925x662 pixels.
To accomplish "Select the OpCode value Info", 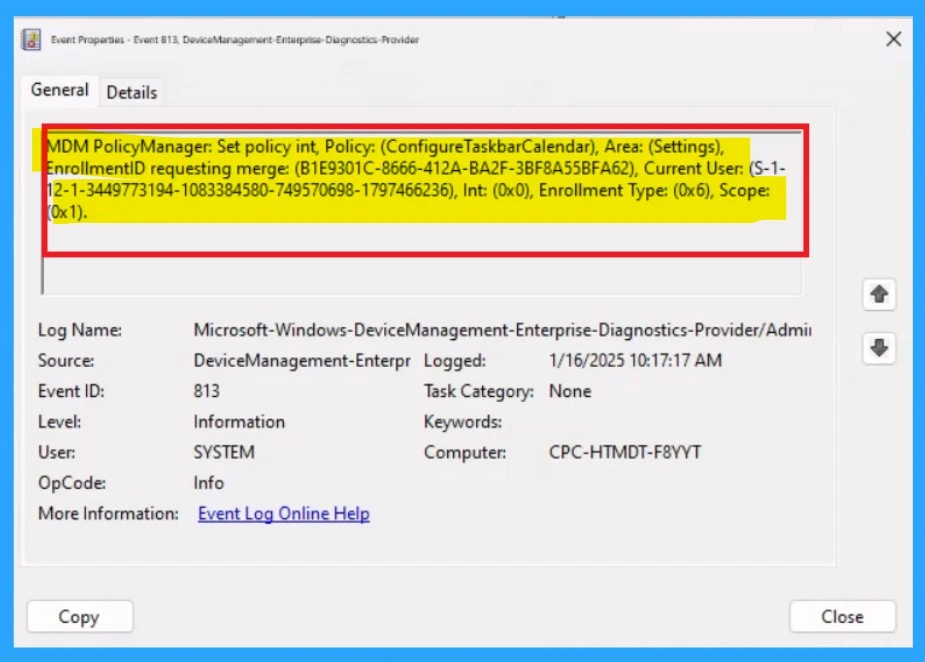I will coord(209,483).
